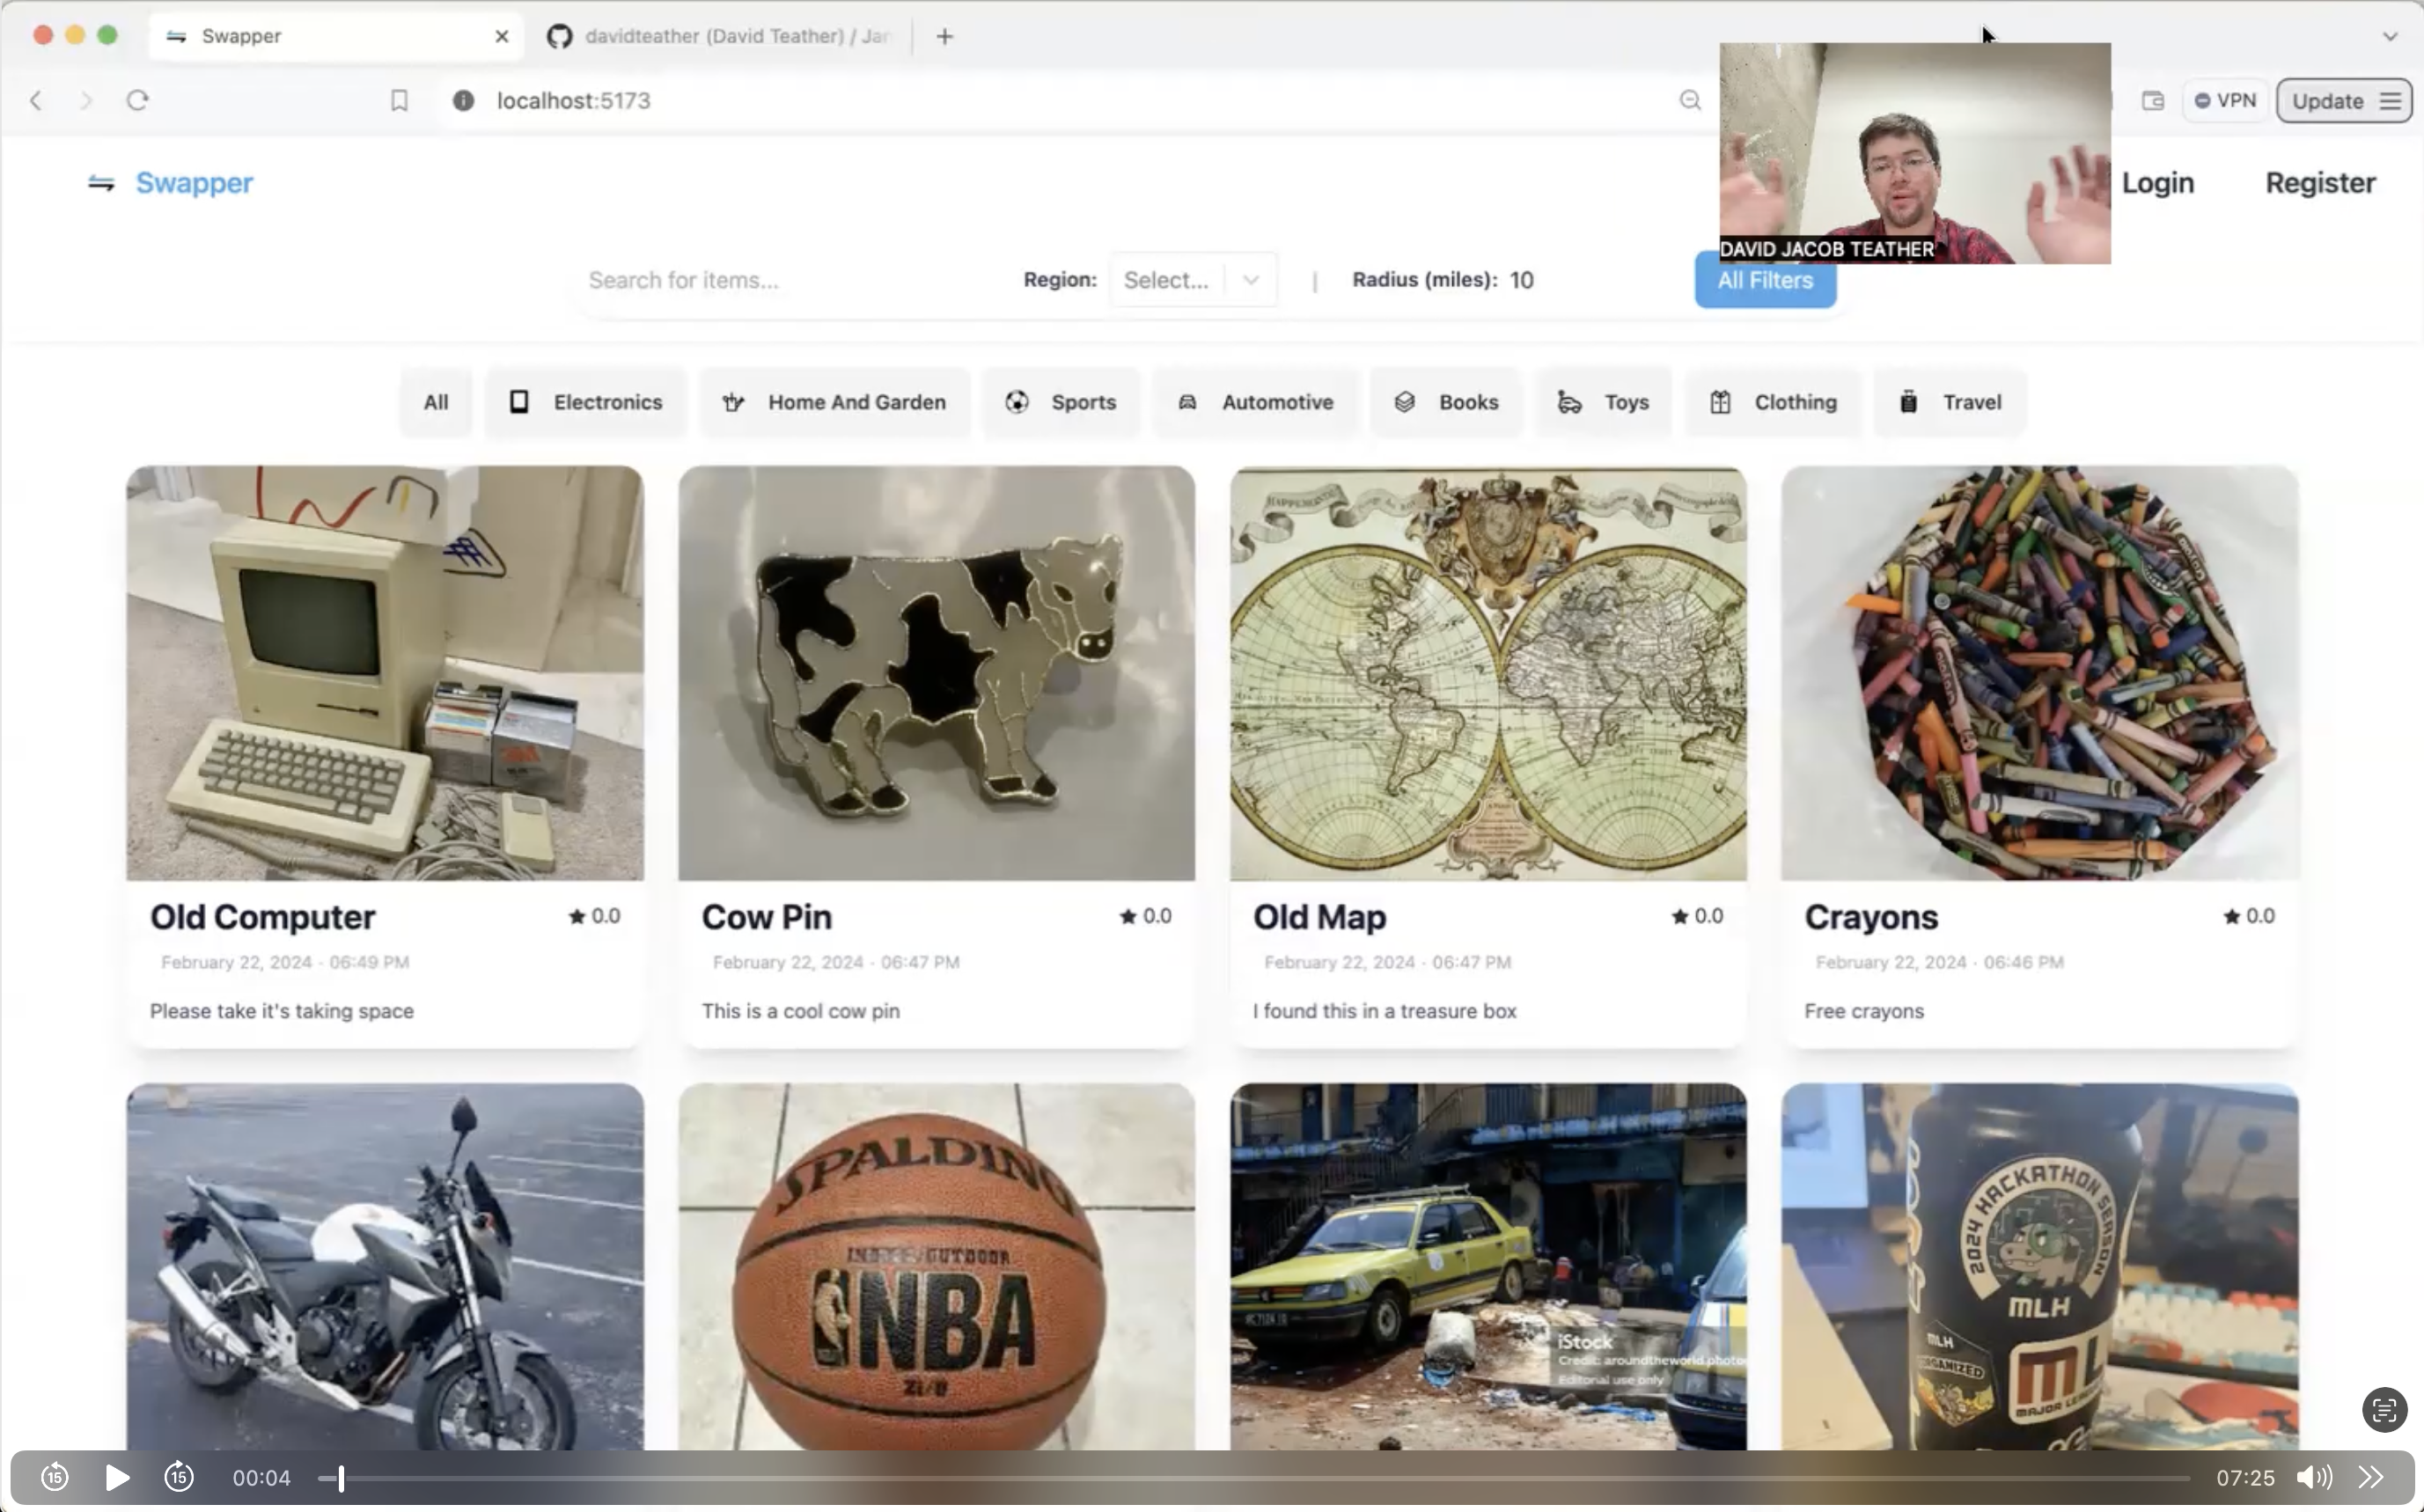Click the volume speaker icon
Image resolution: width=2424 pixels, height=1512 pixels.
click(2313, 1477)
